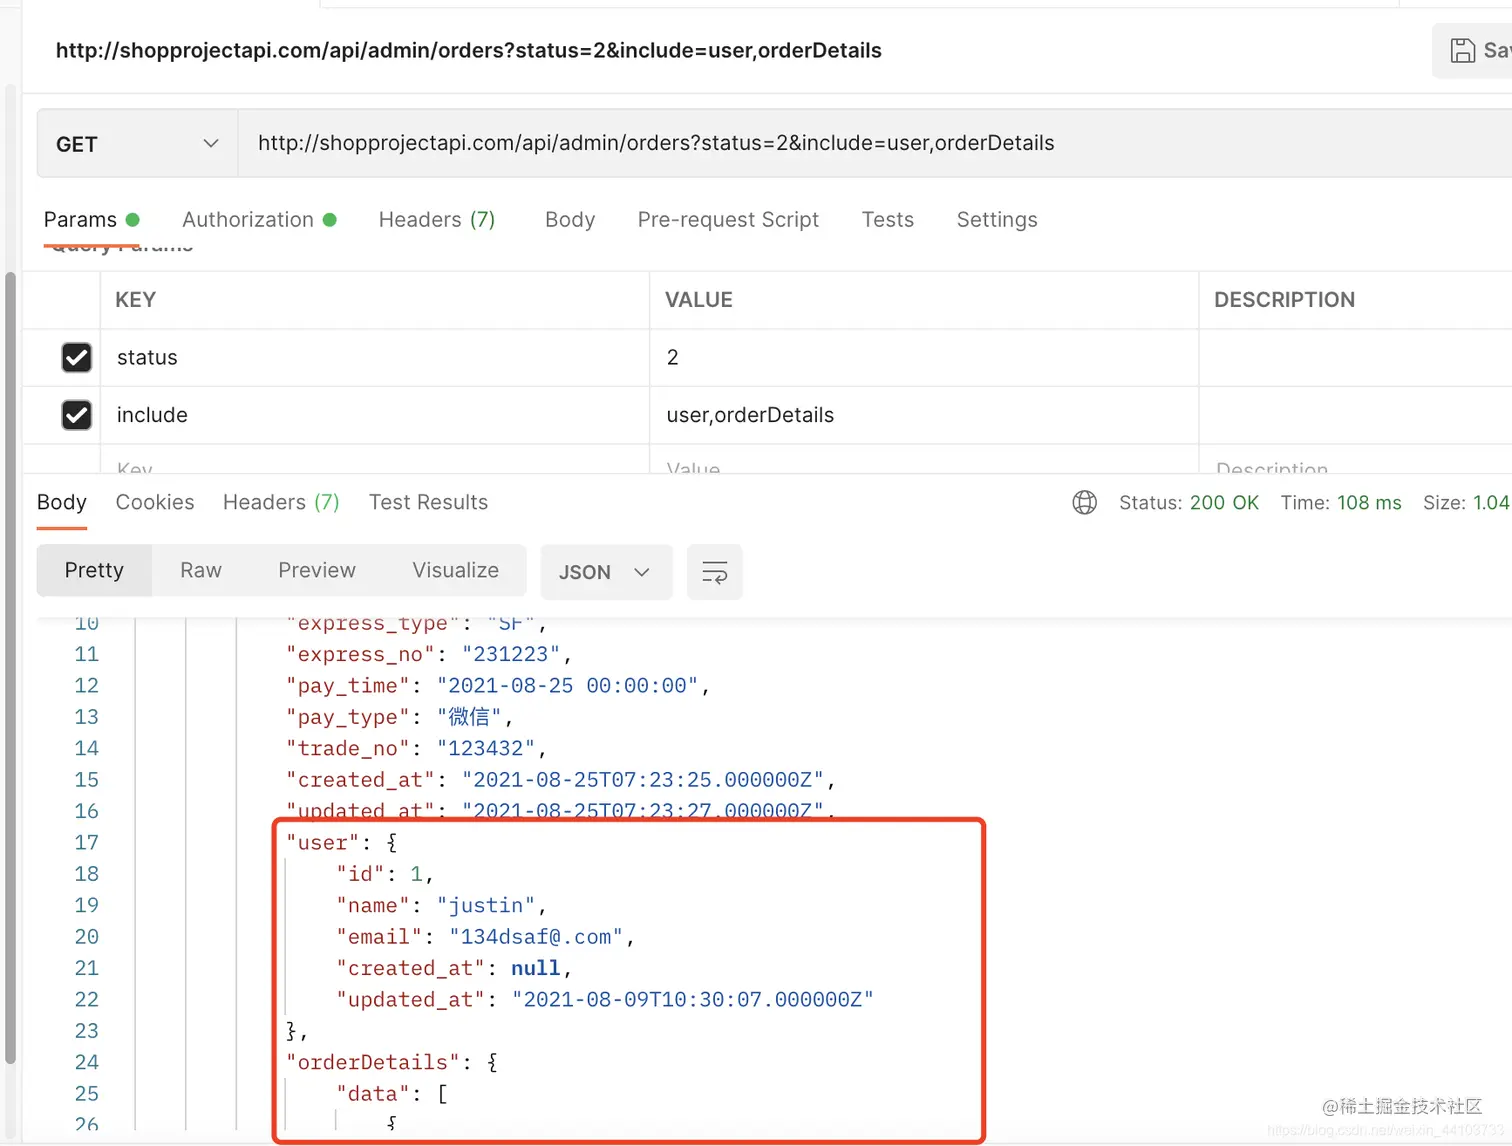Click the DESCRIPTION column header
Viewport: 1512px width, 1146px height.
[1284, 300]
